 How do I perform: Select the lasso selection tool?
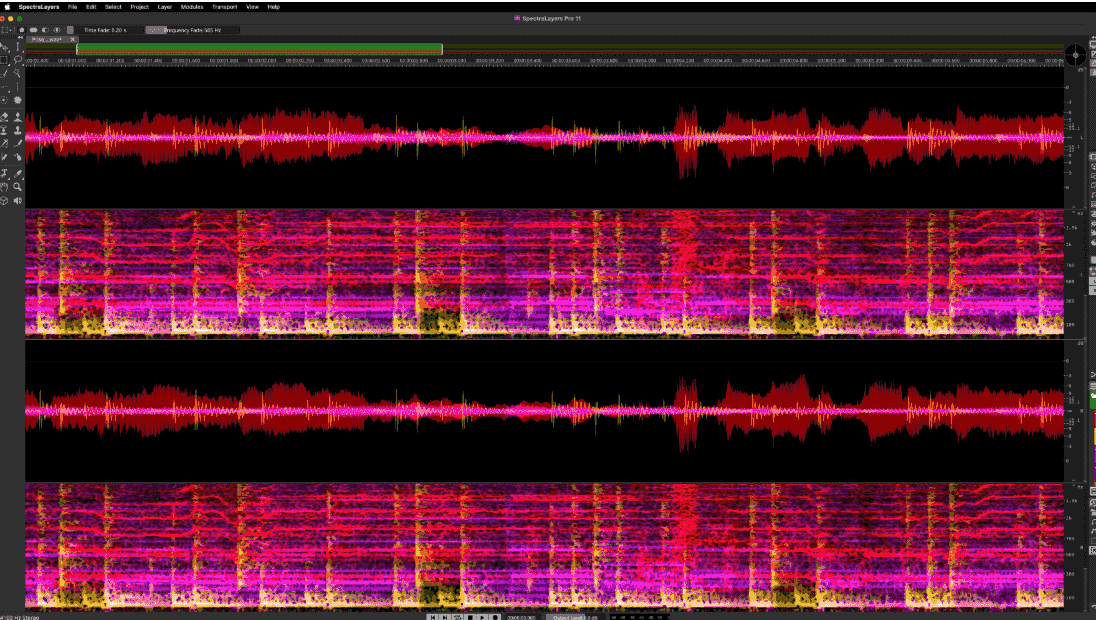point(18,59)
